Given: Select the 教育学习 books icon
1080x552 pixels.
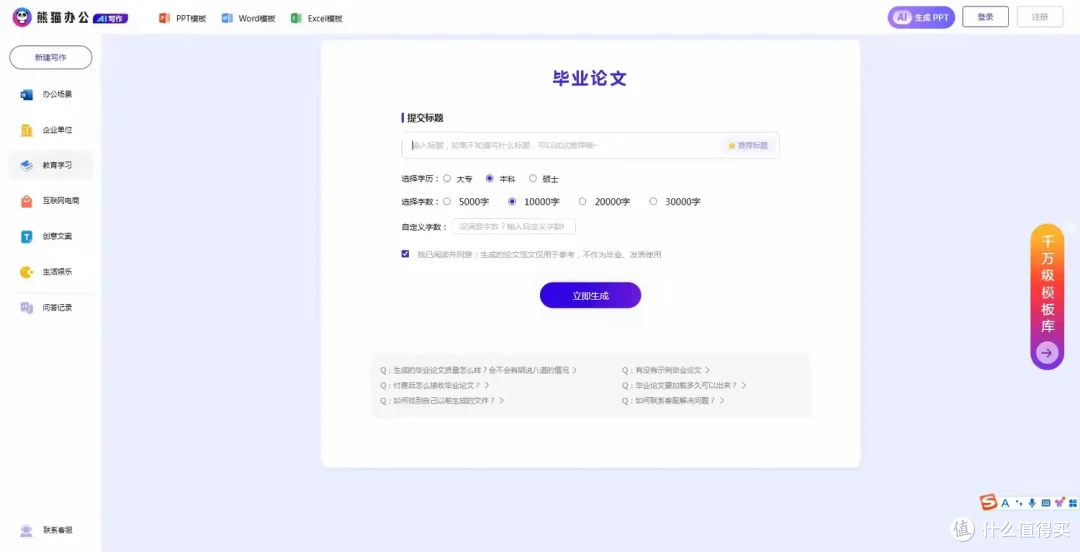Looking at the screenshot, I should click(x=26, y=165).
